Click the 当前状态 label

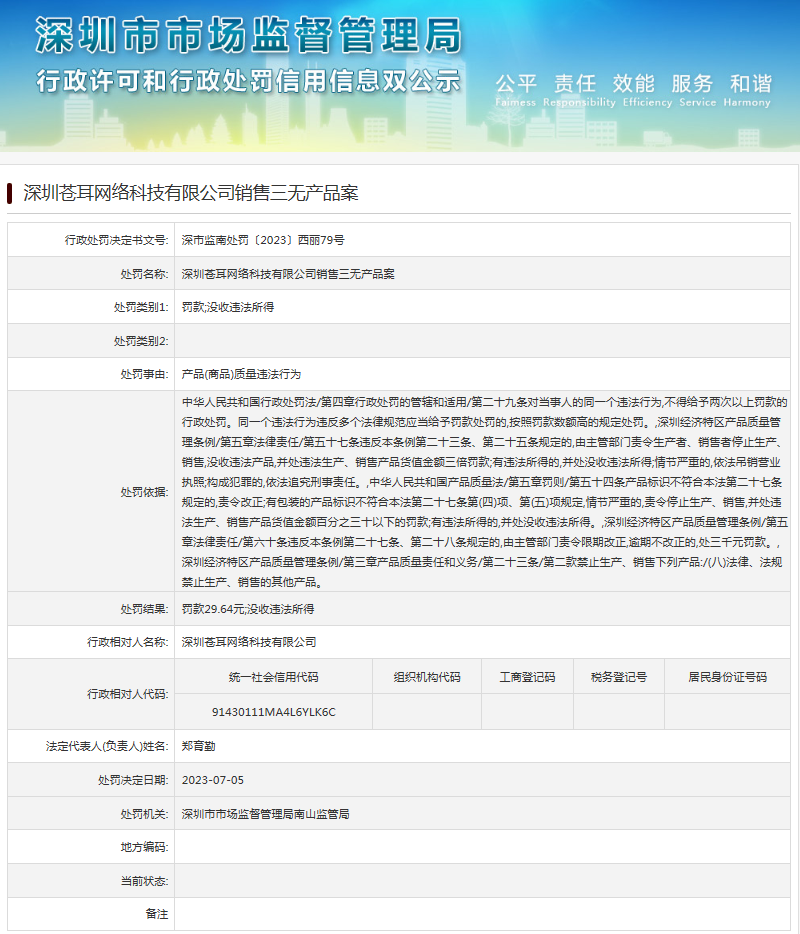145,880
